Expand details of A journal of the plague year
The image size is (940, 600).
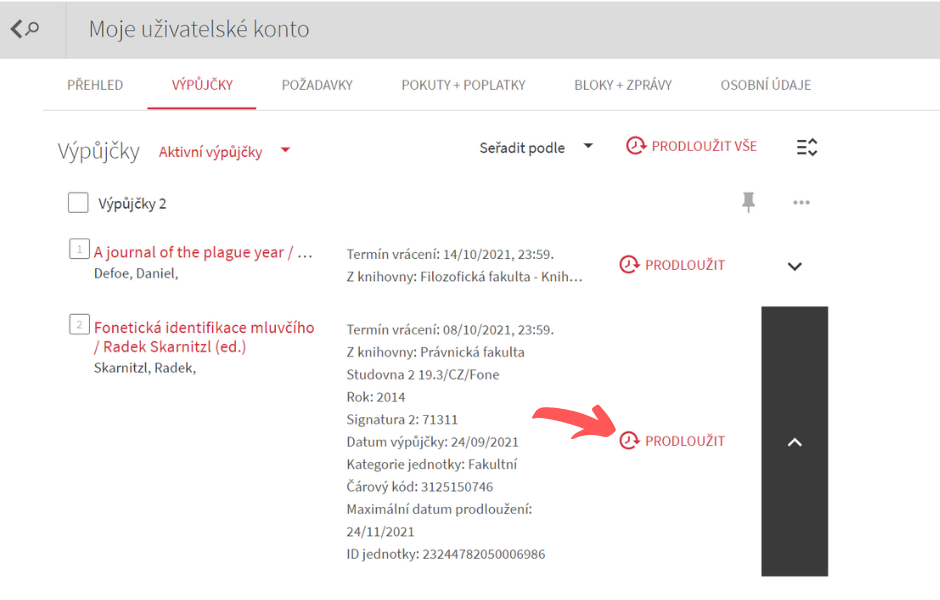[x=794, y=266]
